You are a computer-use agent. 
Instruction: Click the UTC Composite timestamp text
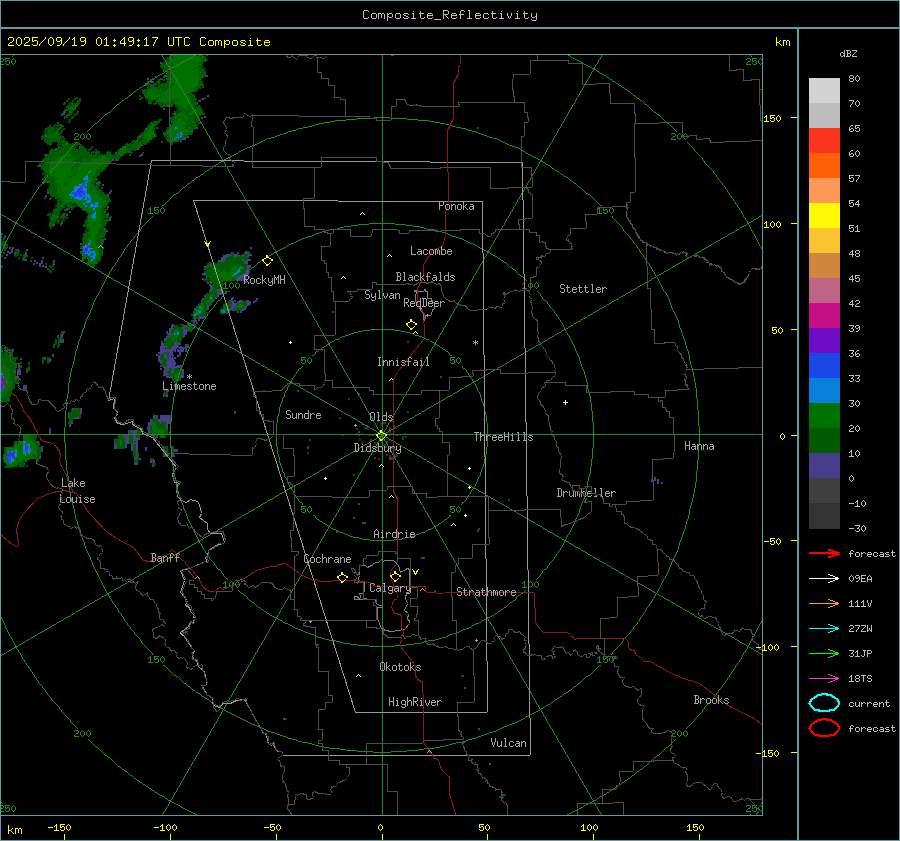pyautogui.click(x=139, y=42)
